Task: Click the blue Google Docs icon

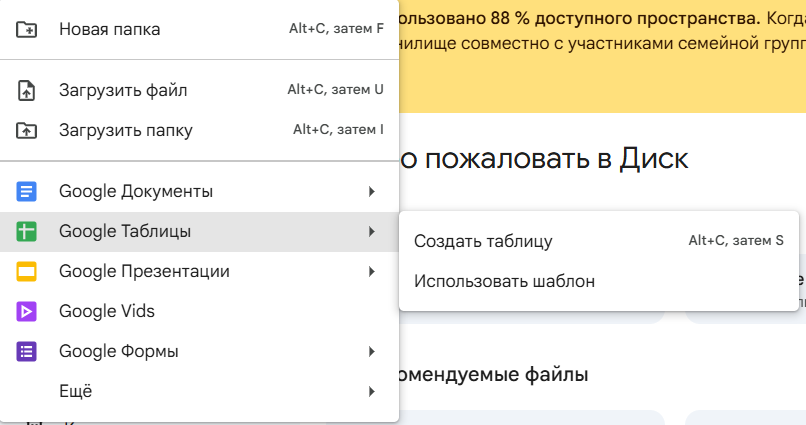Action: point(26,191)
